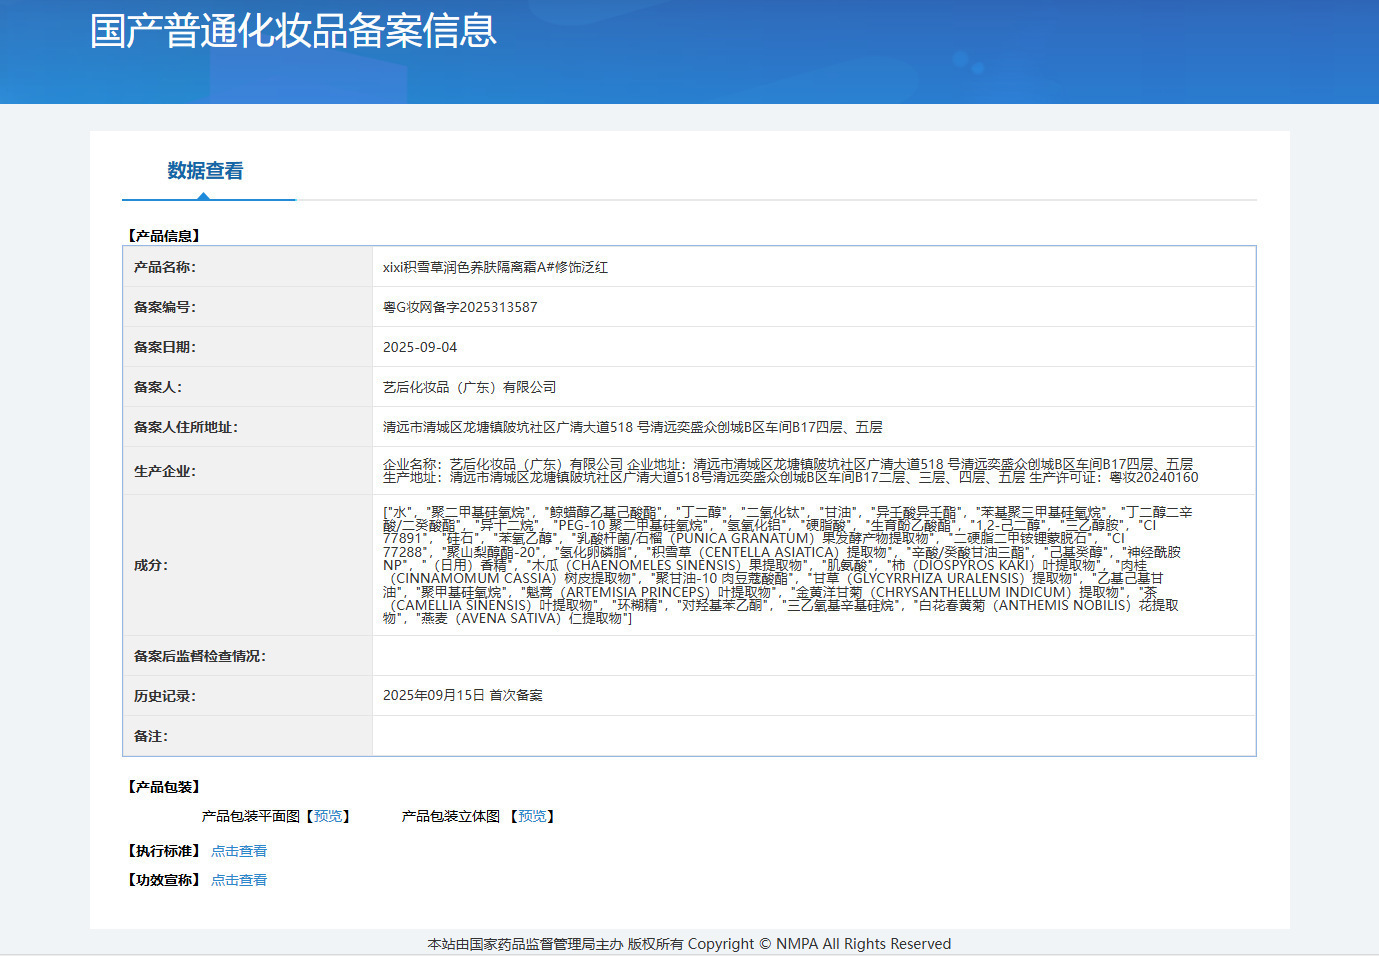Click the NMPA copyright footer text
This screenshot has width=1379, height=956.
pos(689,944)
